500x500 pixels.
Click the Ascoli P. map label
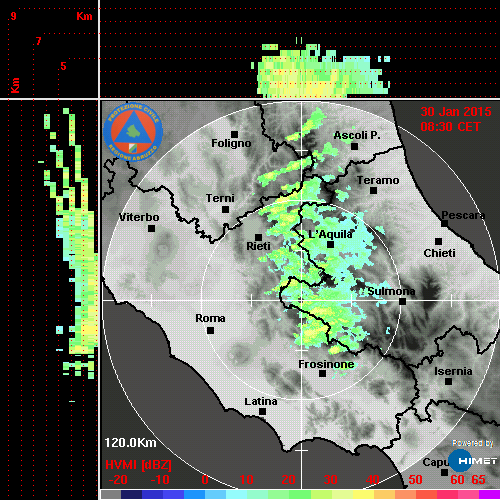(357, 135)
